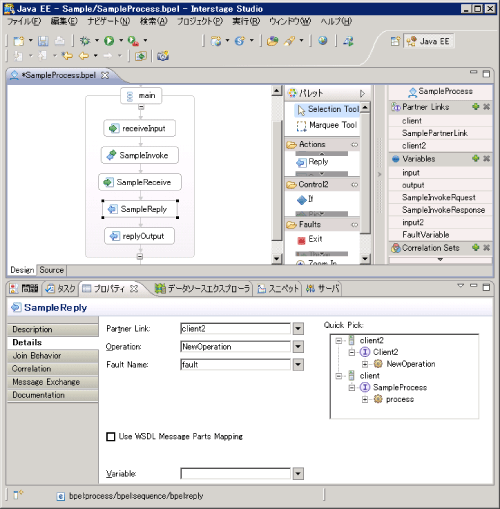Expand the NewOperation tree node
The height and width of the screenshot is (509, 500).
pyautogui.click(x=365, y=364)
